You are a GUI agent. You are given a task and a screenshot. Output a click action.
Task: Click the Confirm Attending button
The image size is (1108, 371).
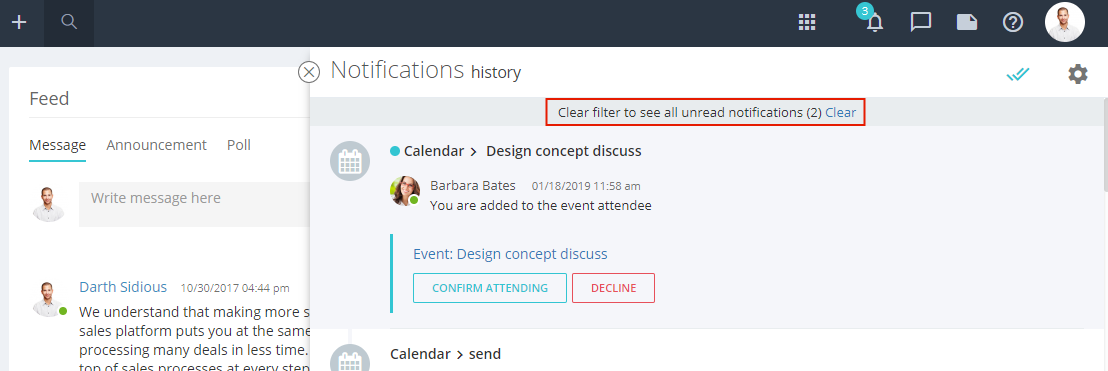click(x=490, y=288)
